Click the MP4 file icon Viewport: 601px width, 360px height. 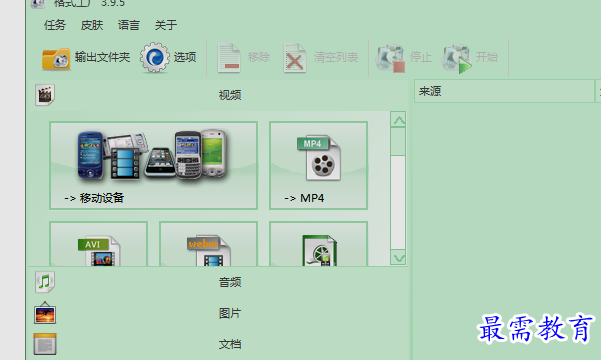point(319,158)
